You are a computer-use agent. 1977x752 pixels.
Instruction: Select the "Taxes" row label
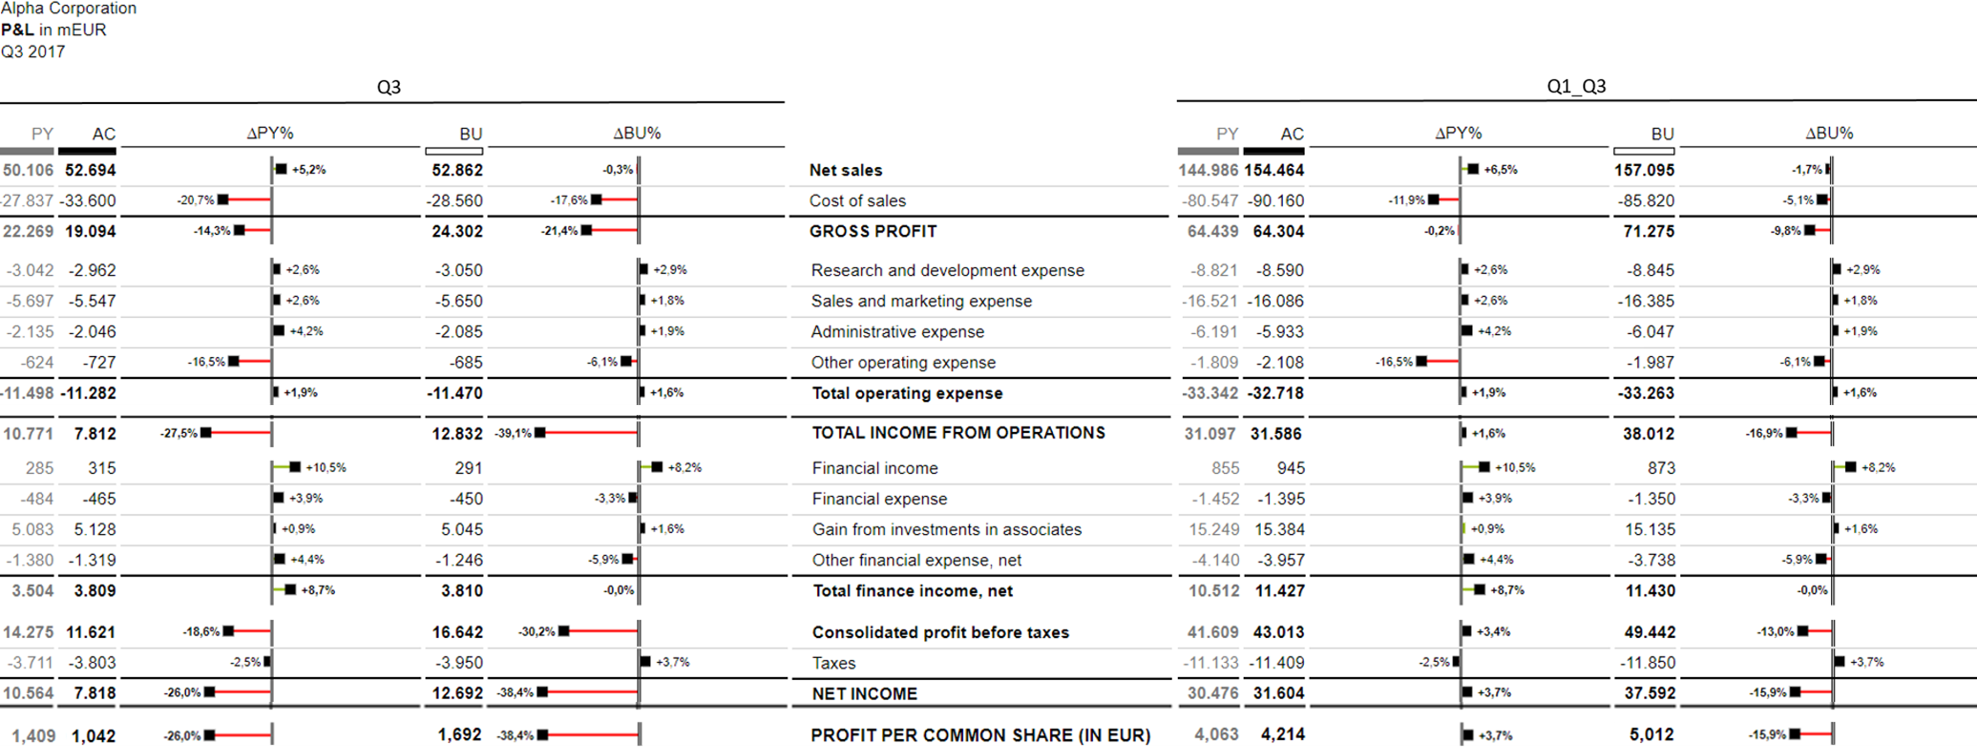833,663
